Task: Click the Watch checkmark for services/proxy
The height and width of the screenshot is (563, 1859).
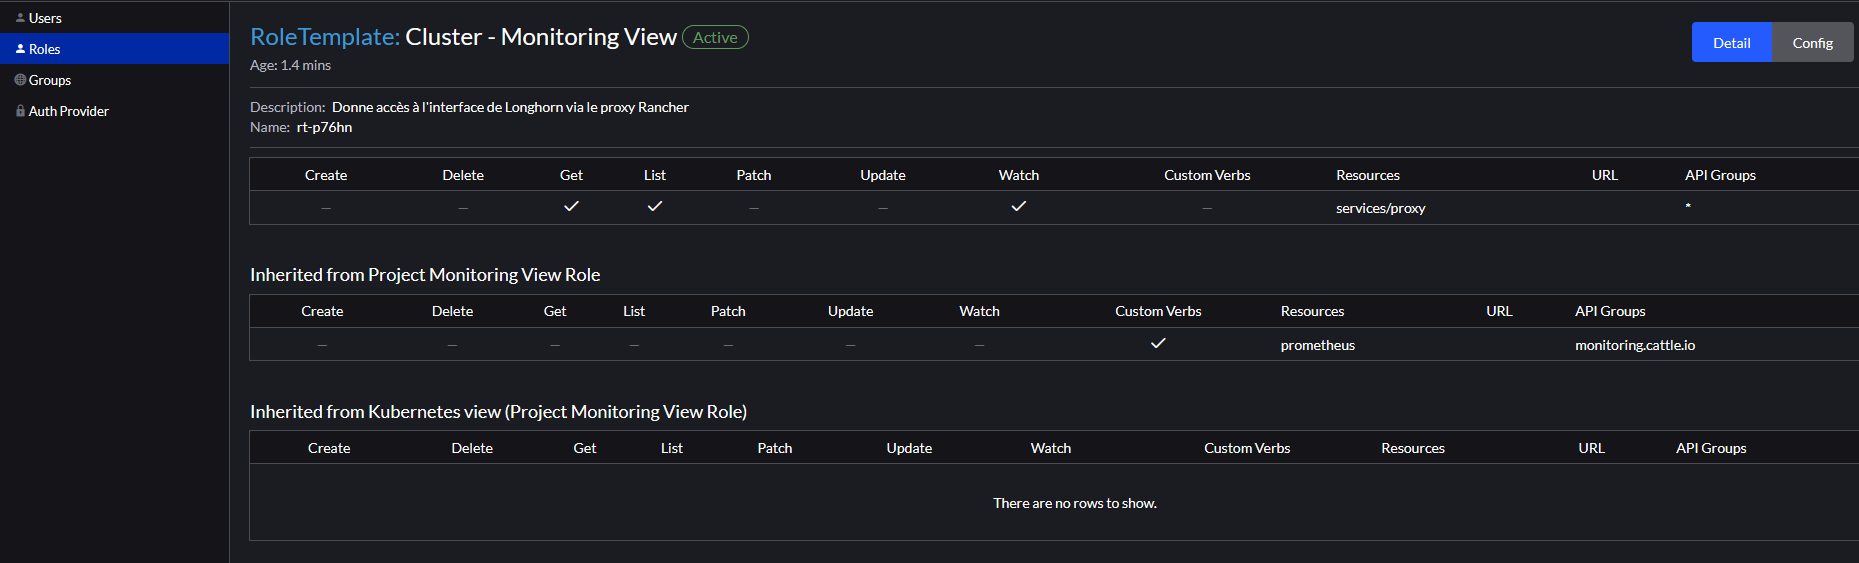Action: click(1019, 206)
